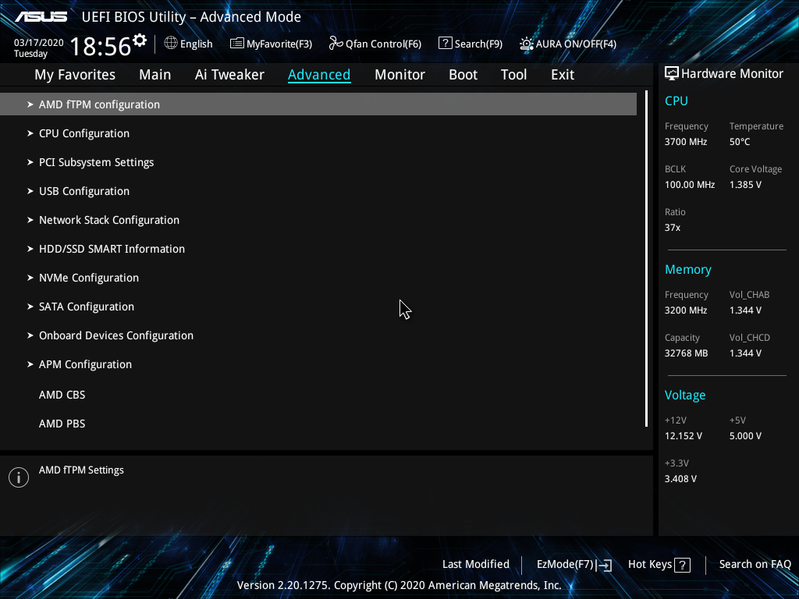Open the Ai Tweaker tab
The width and height of the screenshot is (799, 599).
[x=229, y=75]
